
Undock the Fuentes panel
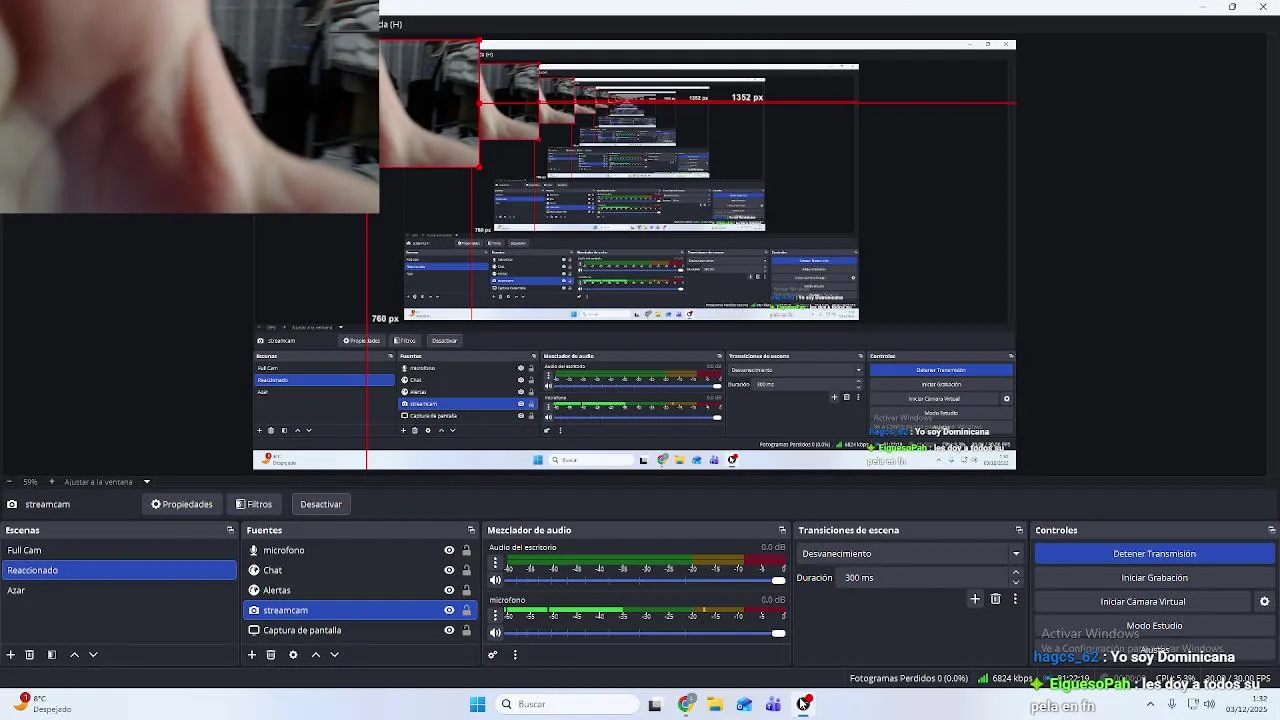coord(471,530)
